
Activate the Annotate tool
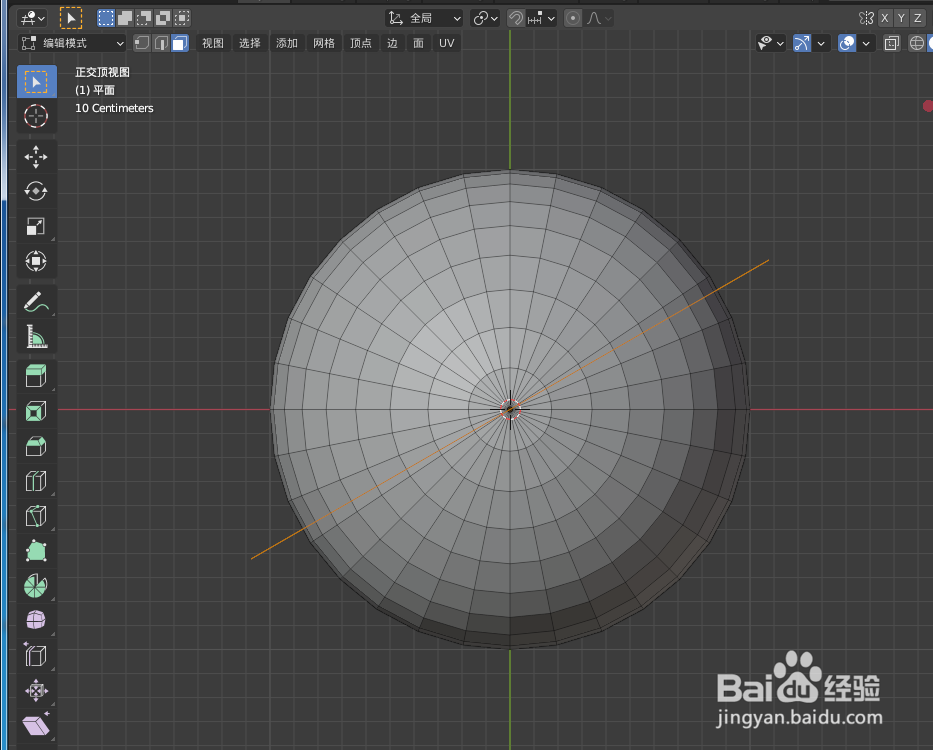[x=36, y=301]
